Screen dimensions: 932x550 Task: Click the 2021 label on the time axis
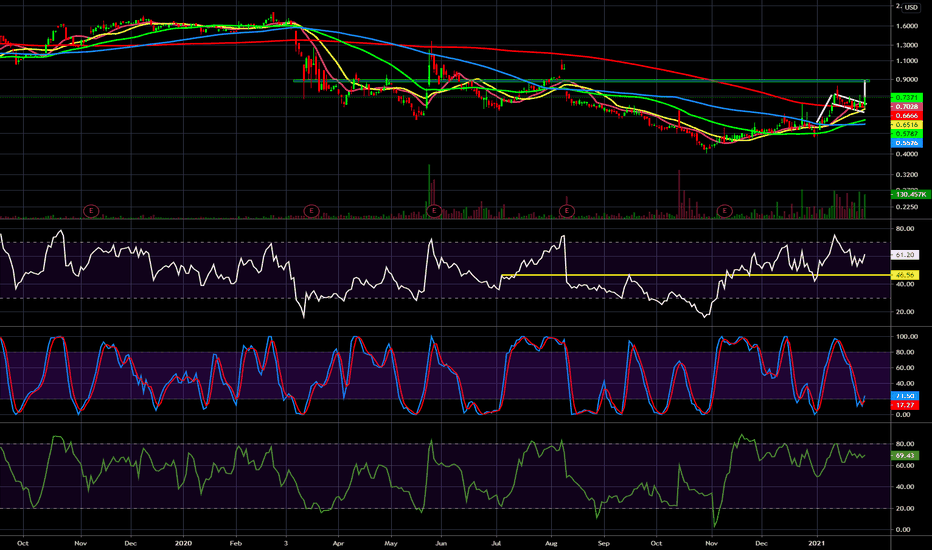pyautogui.click(x=817, y=543)
